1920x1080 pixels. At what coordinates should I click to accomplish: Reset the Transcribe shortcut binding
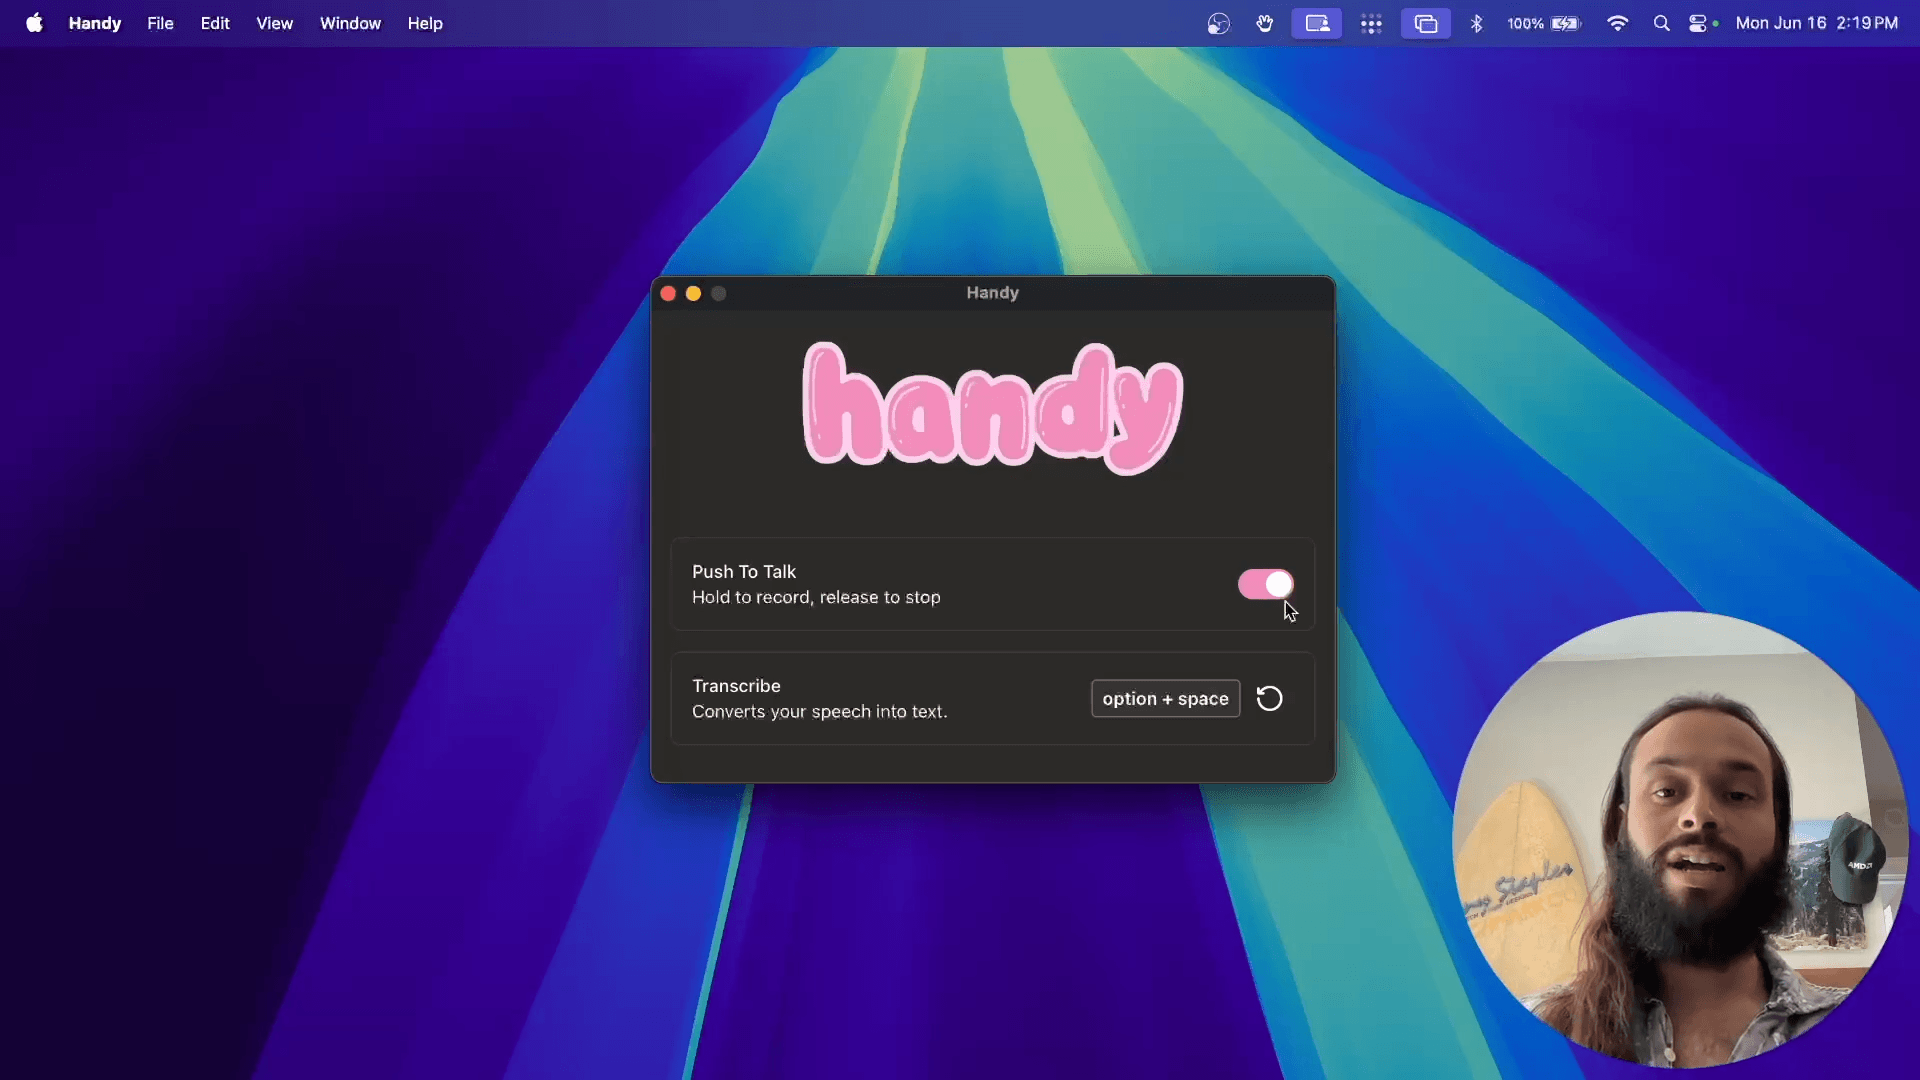(1269, 698)
